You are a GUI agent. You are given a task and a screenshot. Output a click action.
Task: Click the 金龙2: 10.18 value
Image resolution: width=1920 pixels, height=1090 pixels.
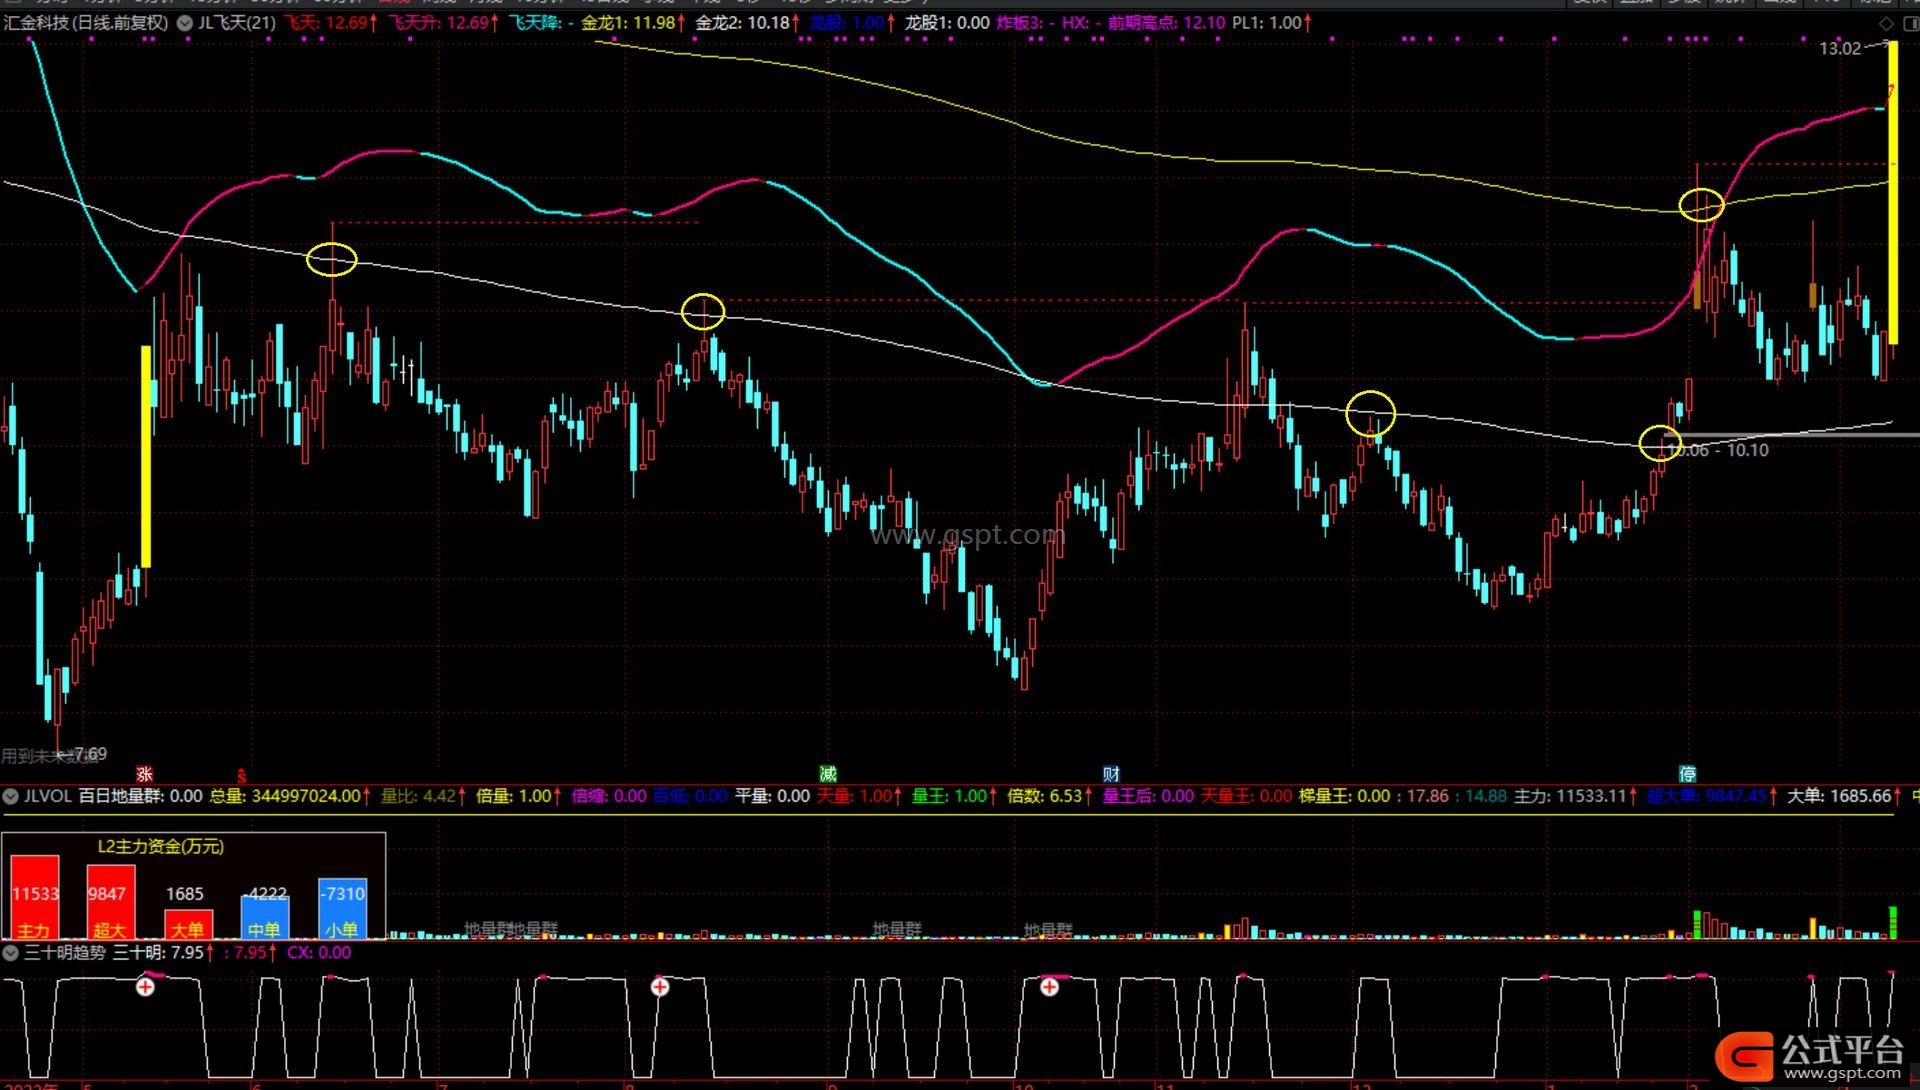tap(747, 22)
